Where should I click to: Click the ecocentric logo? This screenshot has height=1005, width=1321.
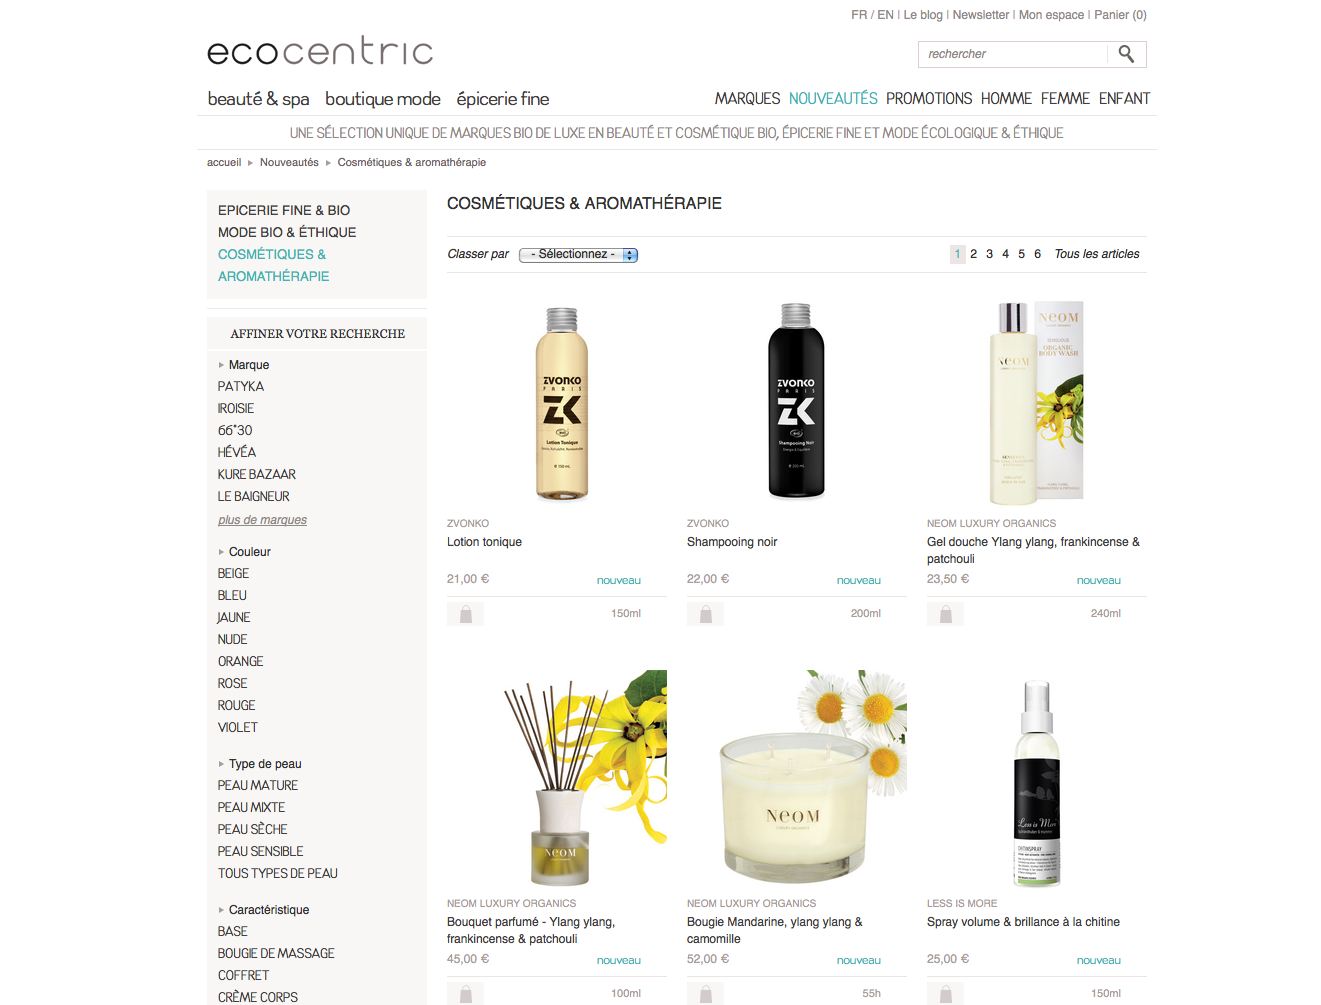point(320,51)
